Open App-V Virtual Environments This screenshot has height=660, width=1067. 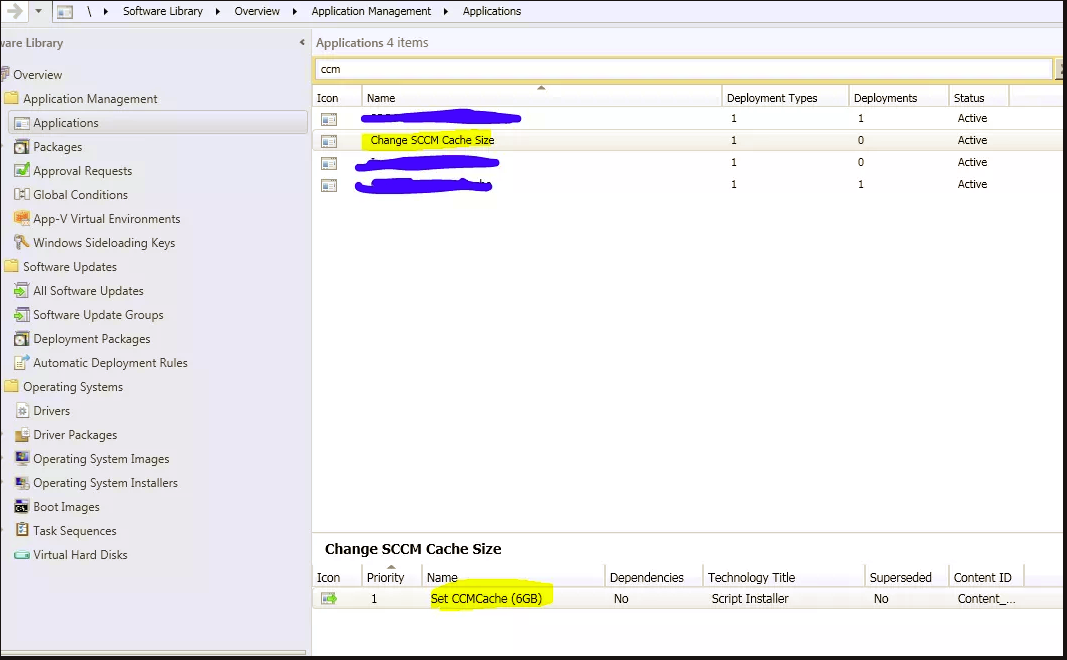(107, 219)
